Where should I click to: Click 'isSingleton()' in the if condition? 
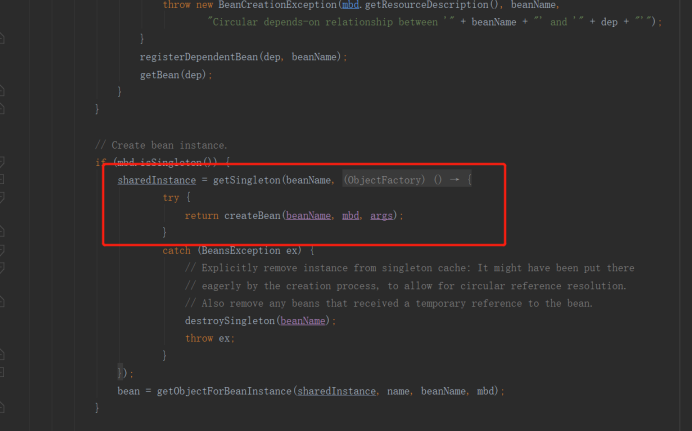coord(178,162)
